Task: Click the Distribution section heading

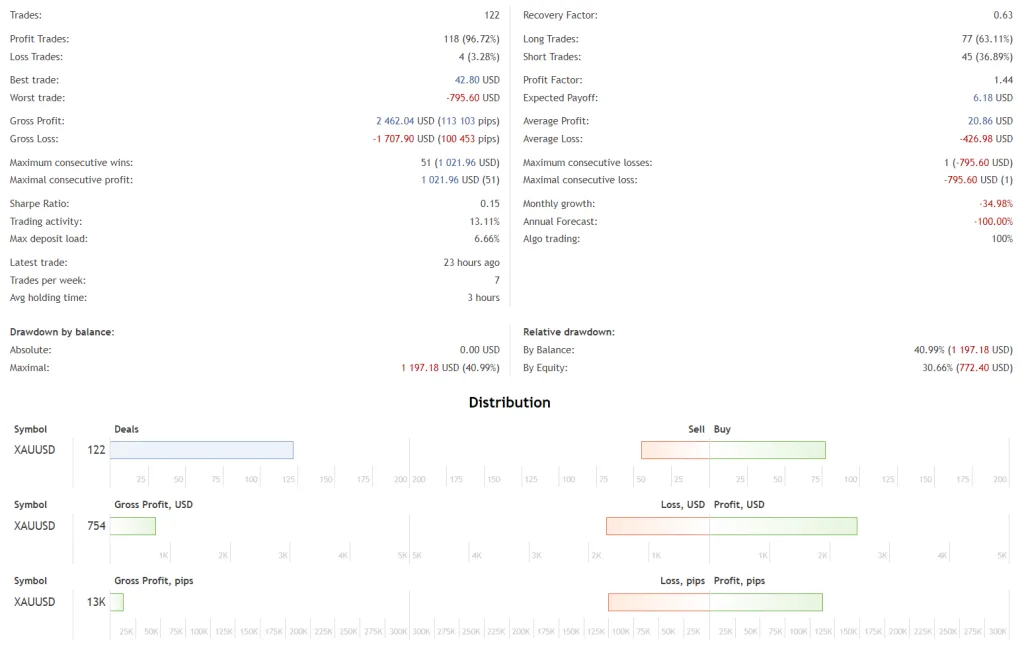Action: pos(509,402)
